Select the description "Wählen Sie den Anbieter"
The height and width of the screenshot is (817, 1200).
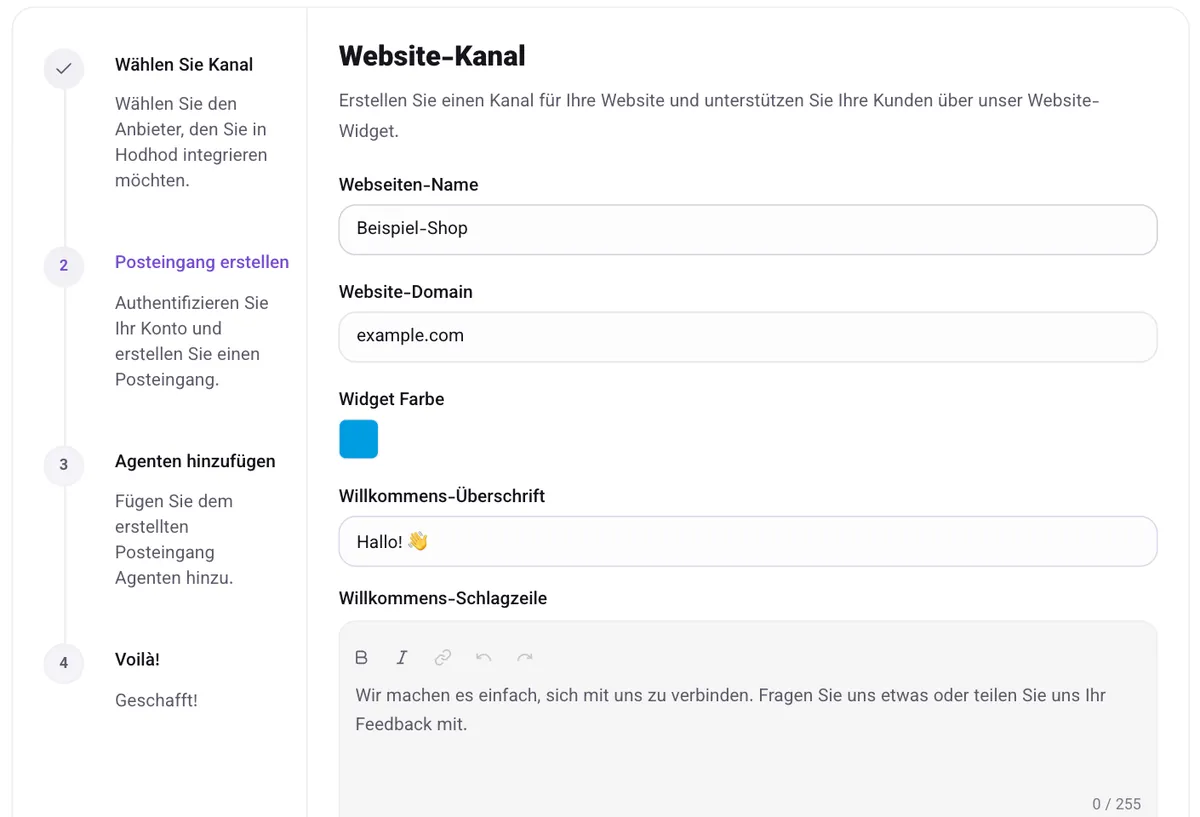click(x=191, y=142)
